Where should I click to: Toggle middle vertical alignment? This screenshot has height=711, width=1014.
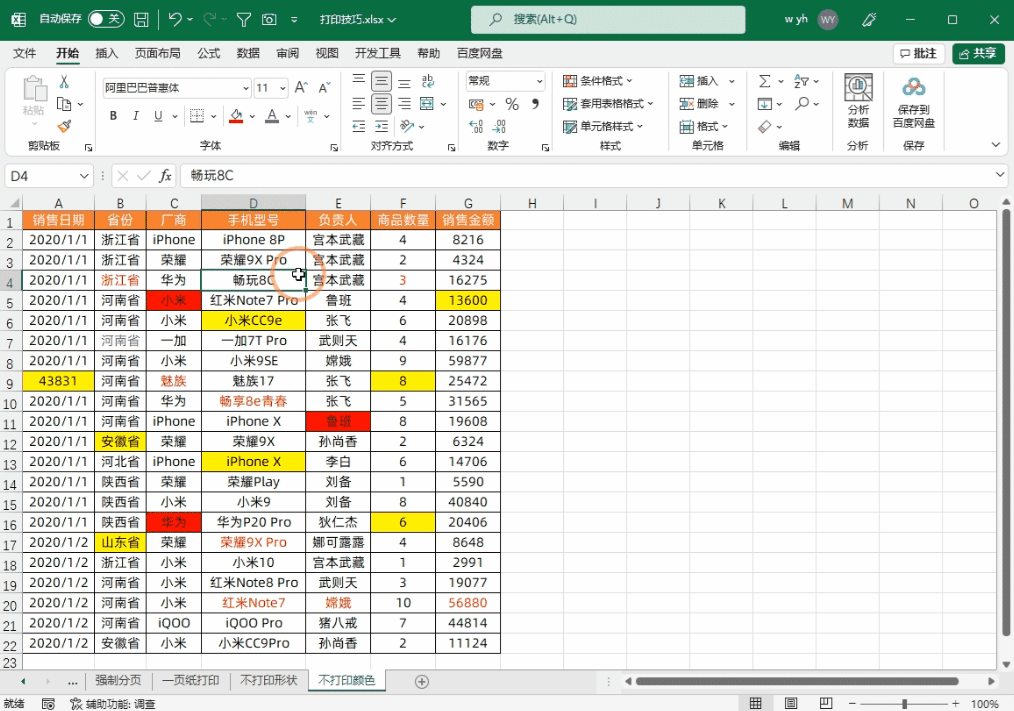382,81
